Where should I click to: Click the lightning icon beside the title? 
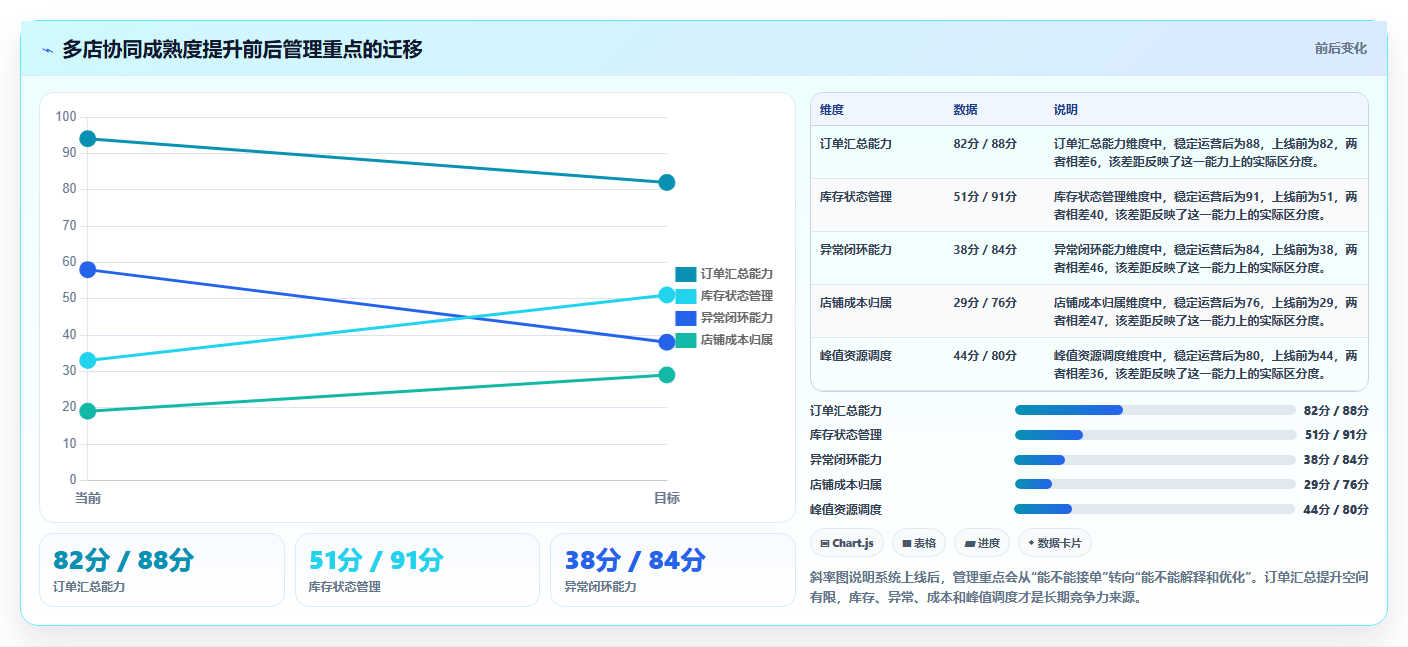click(x=48, y=50)
